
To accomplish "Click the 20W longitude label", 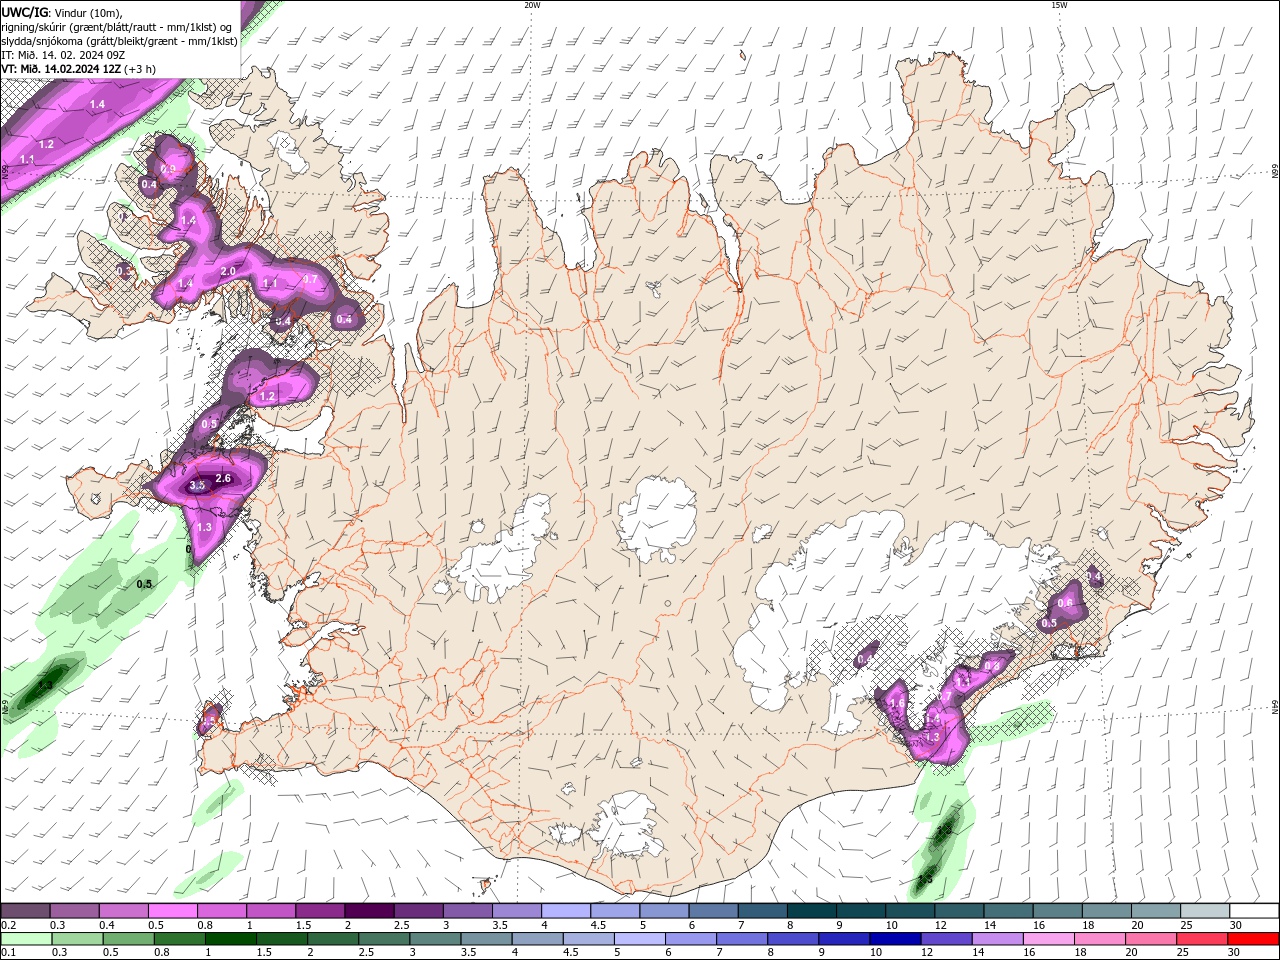I will pyautogui.click(x=532, y=5).
